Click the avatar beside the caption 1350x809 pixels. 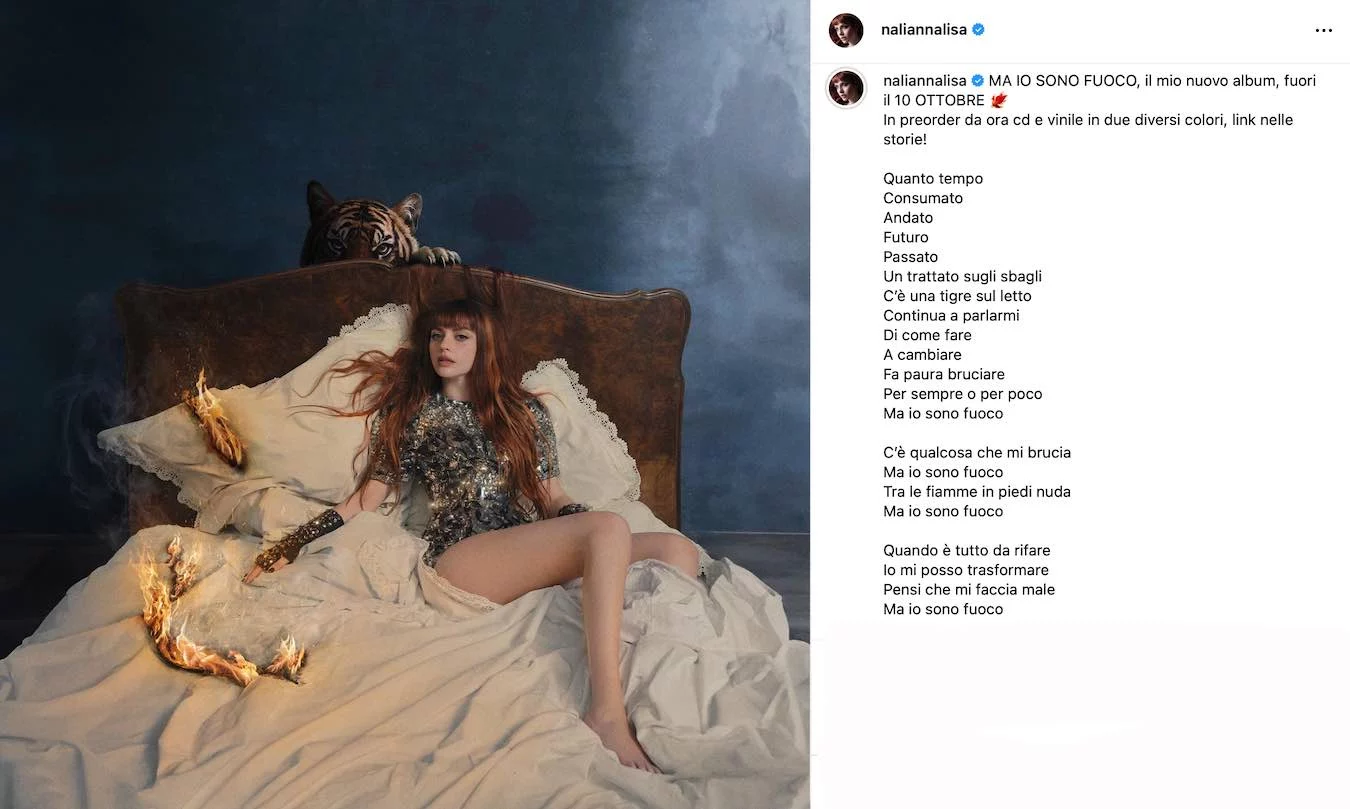(846, 88)
